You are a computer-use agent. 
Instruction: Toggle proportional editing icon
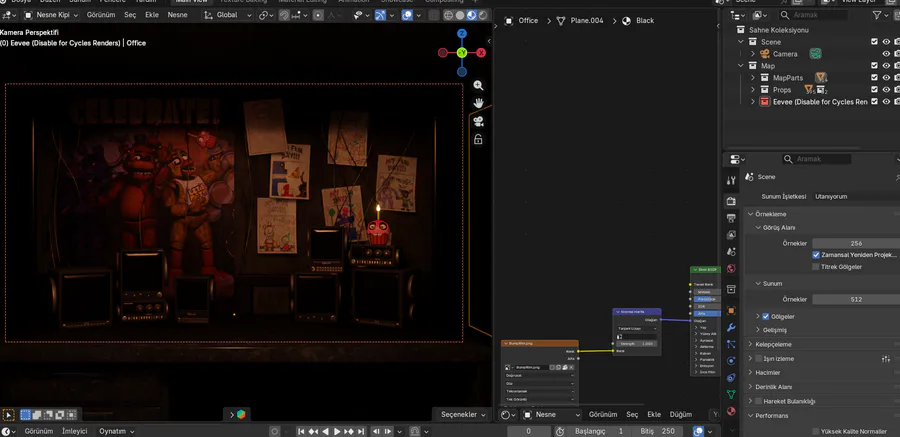pyautogui.click(x=318, y=15)
